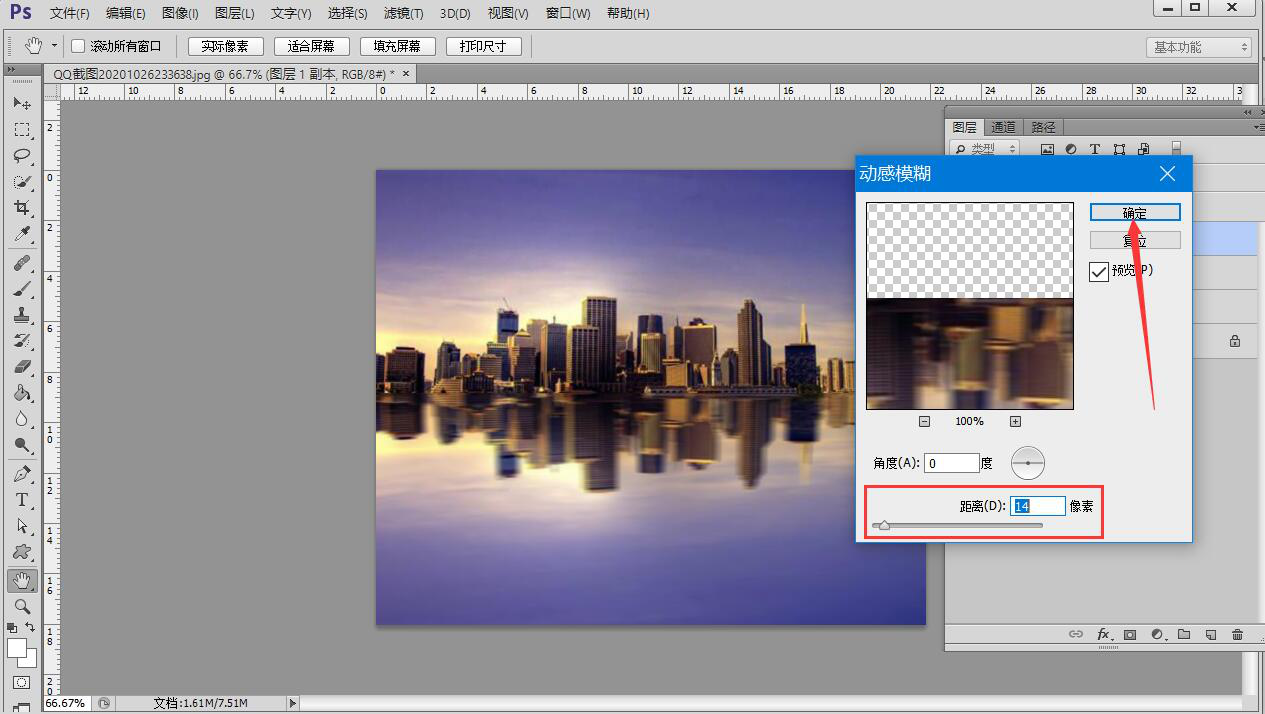Image resolution: width=1265 pixels, height=714 pixels.
Task: Choose the horizontal Type tool
Action: pos(22,500)
